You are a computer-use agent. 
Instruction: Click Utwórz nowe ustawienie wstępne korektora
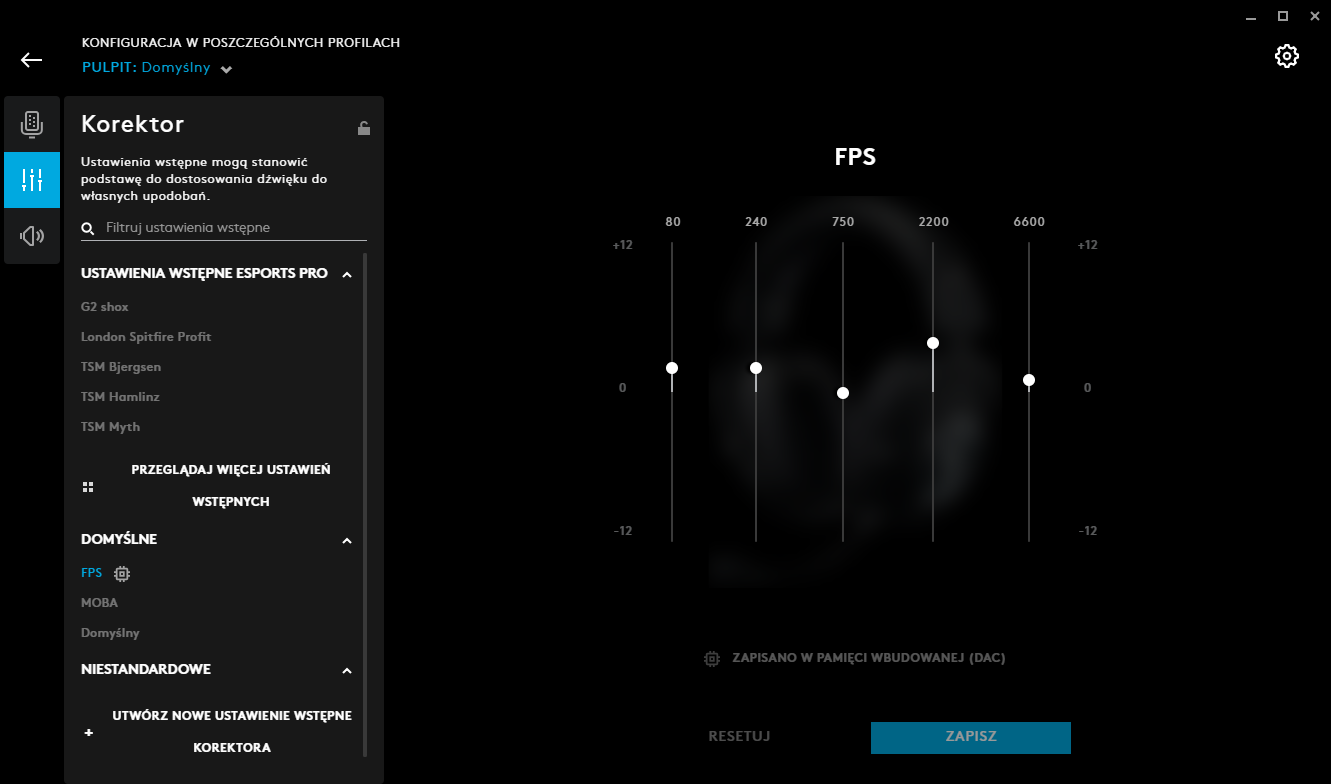pos(232,732)
